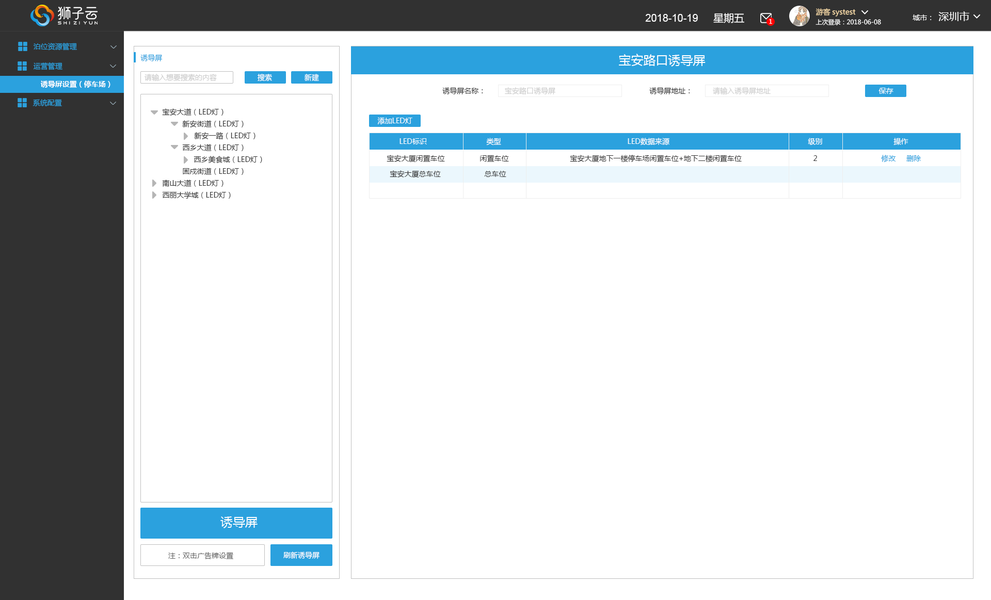This screenshot has width=991, height=600.
Task: Click the 添加LED灯 button
Action: tap(394, 121)
